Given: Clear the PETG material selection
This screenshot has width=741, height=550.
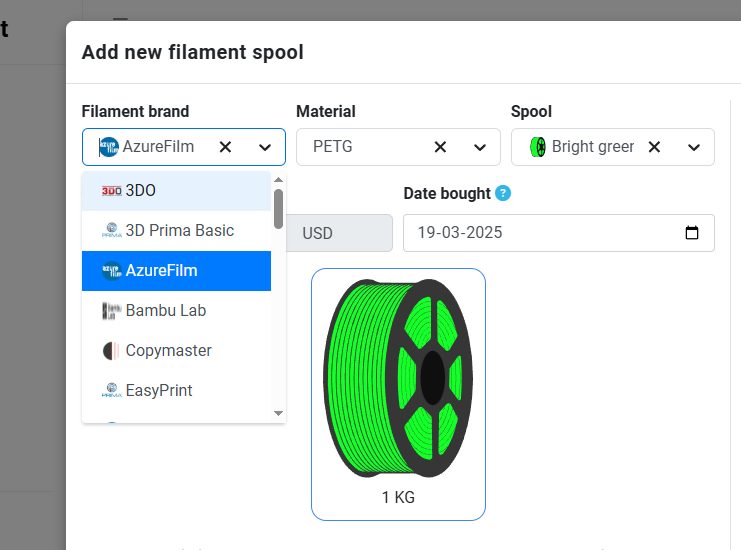Looking at the screenshot, I should click(x=440, y=147).
